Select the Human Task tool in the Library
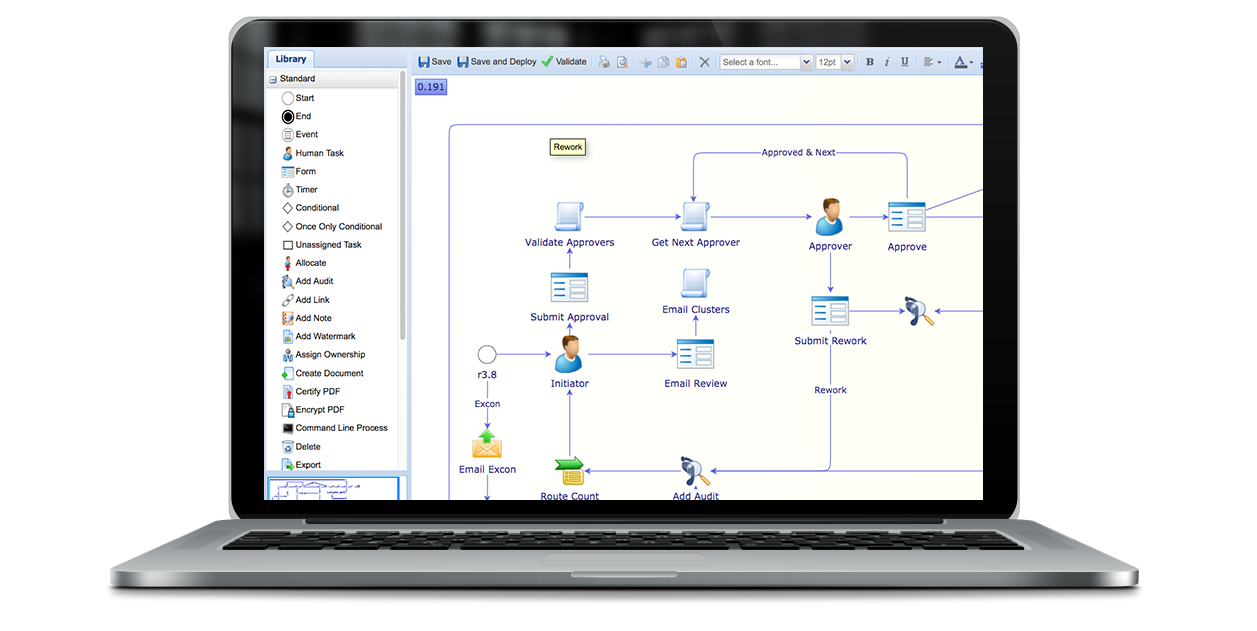Viewport: 1257px width, 631px height. pos(321,153)
